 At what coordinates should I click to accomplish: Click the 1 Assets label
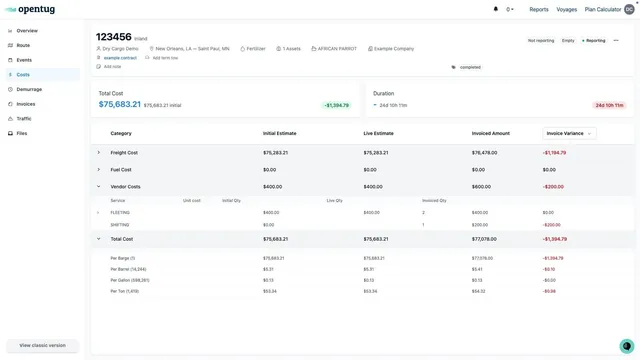(x=291, y=49)
